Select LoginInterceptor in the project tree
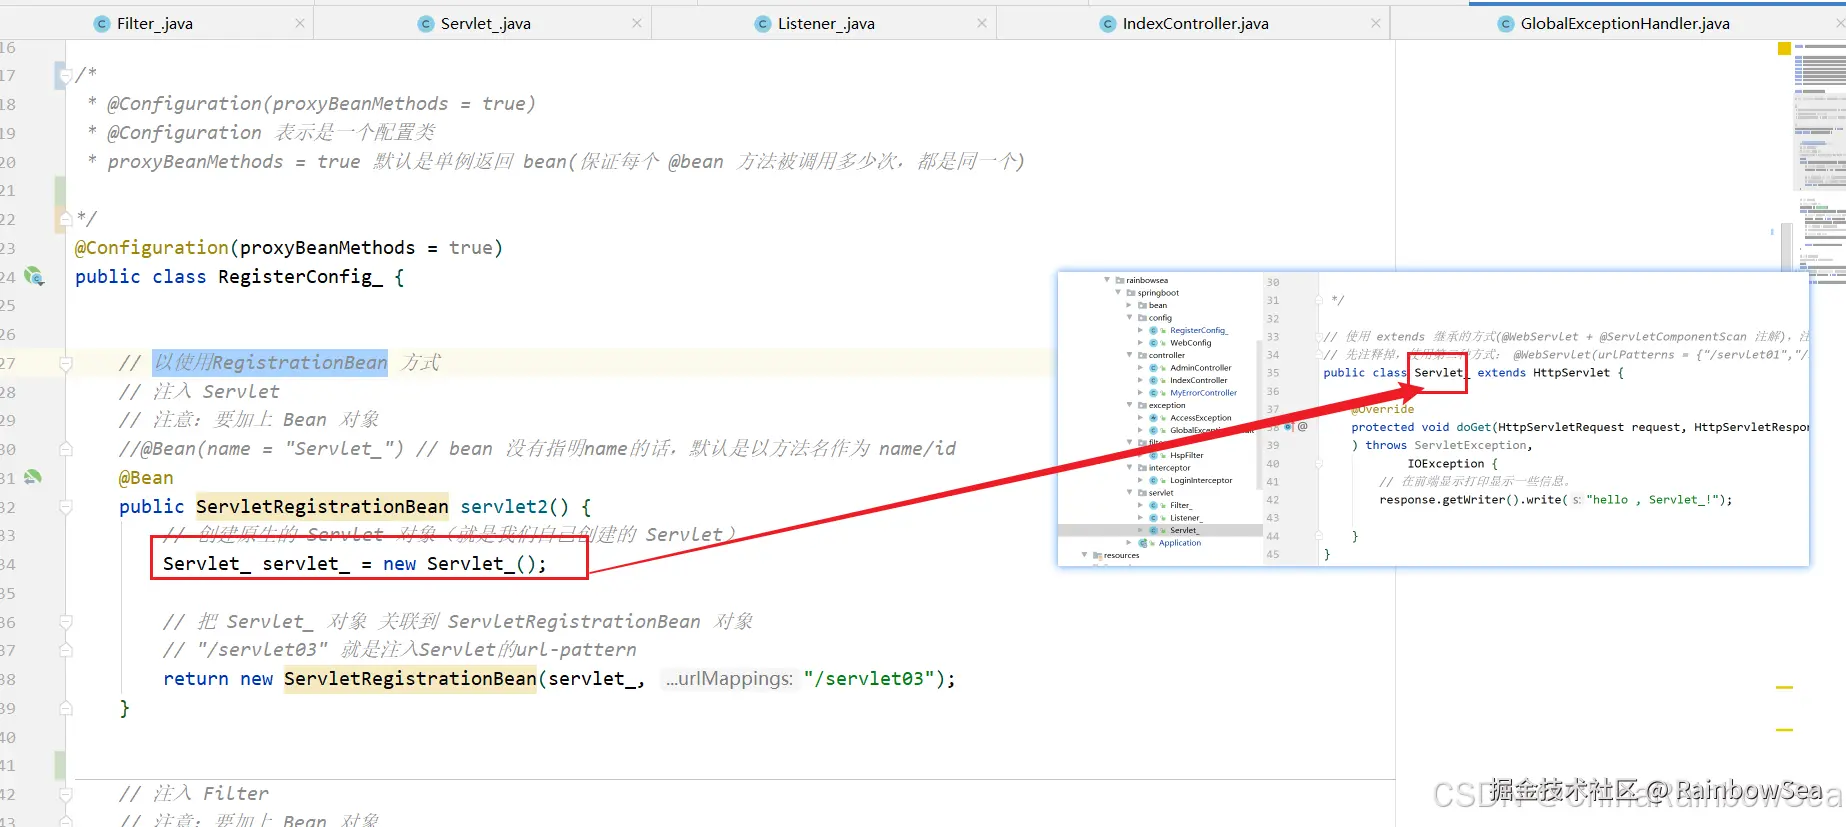This screenshot has height=827, width=1846. (x=1201, y=480)
